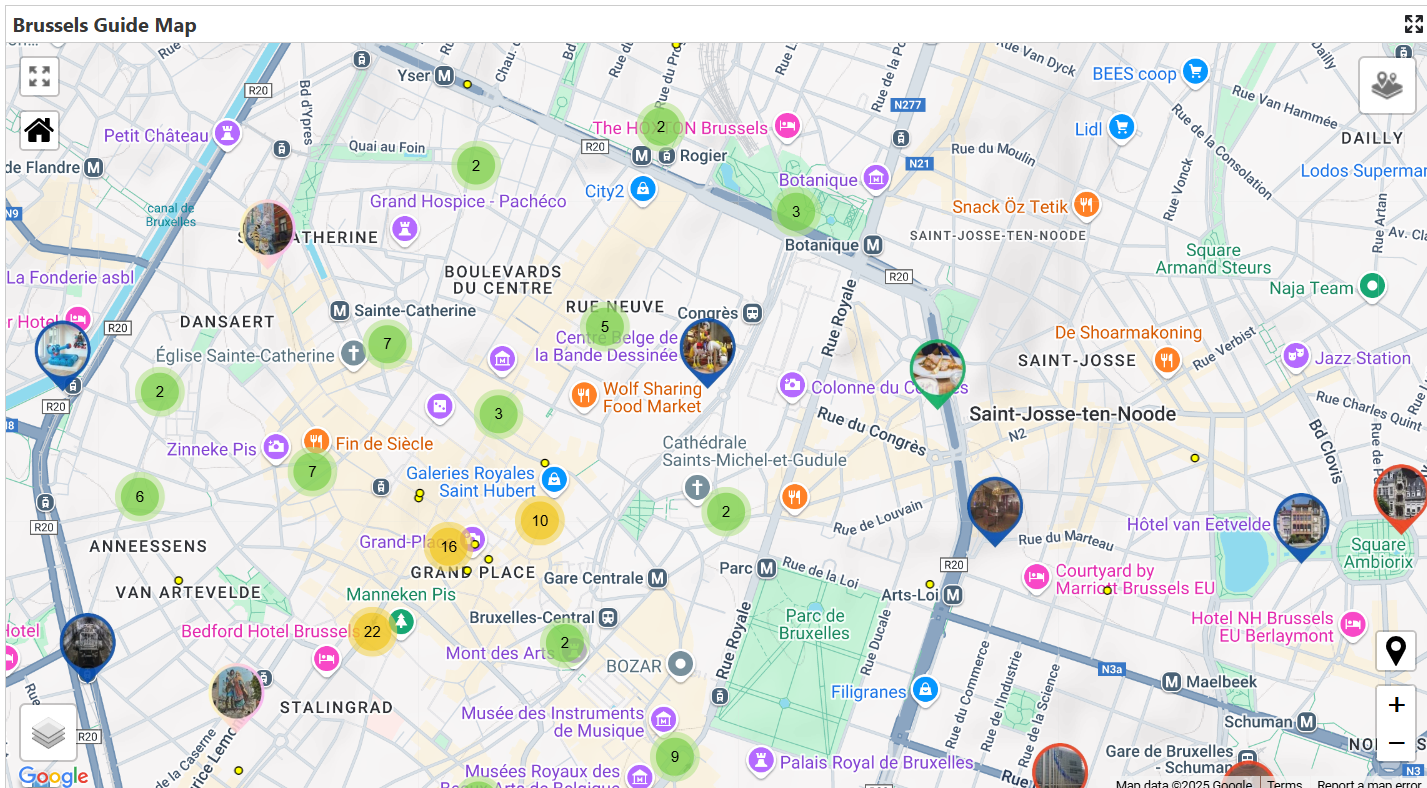Click the Google logo in the corner
The height and width of the screenshot is (788, 1427).
click(x=53, y=776)
